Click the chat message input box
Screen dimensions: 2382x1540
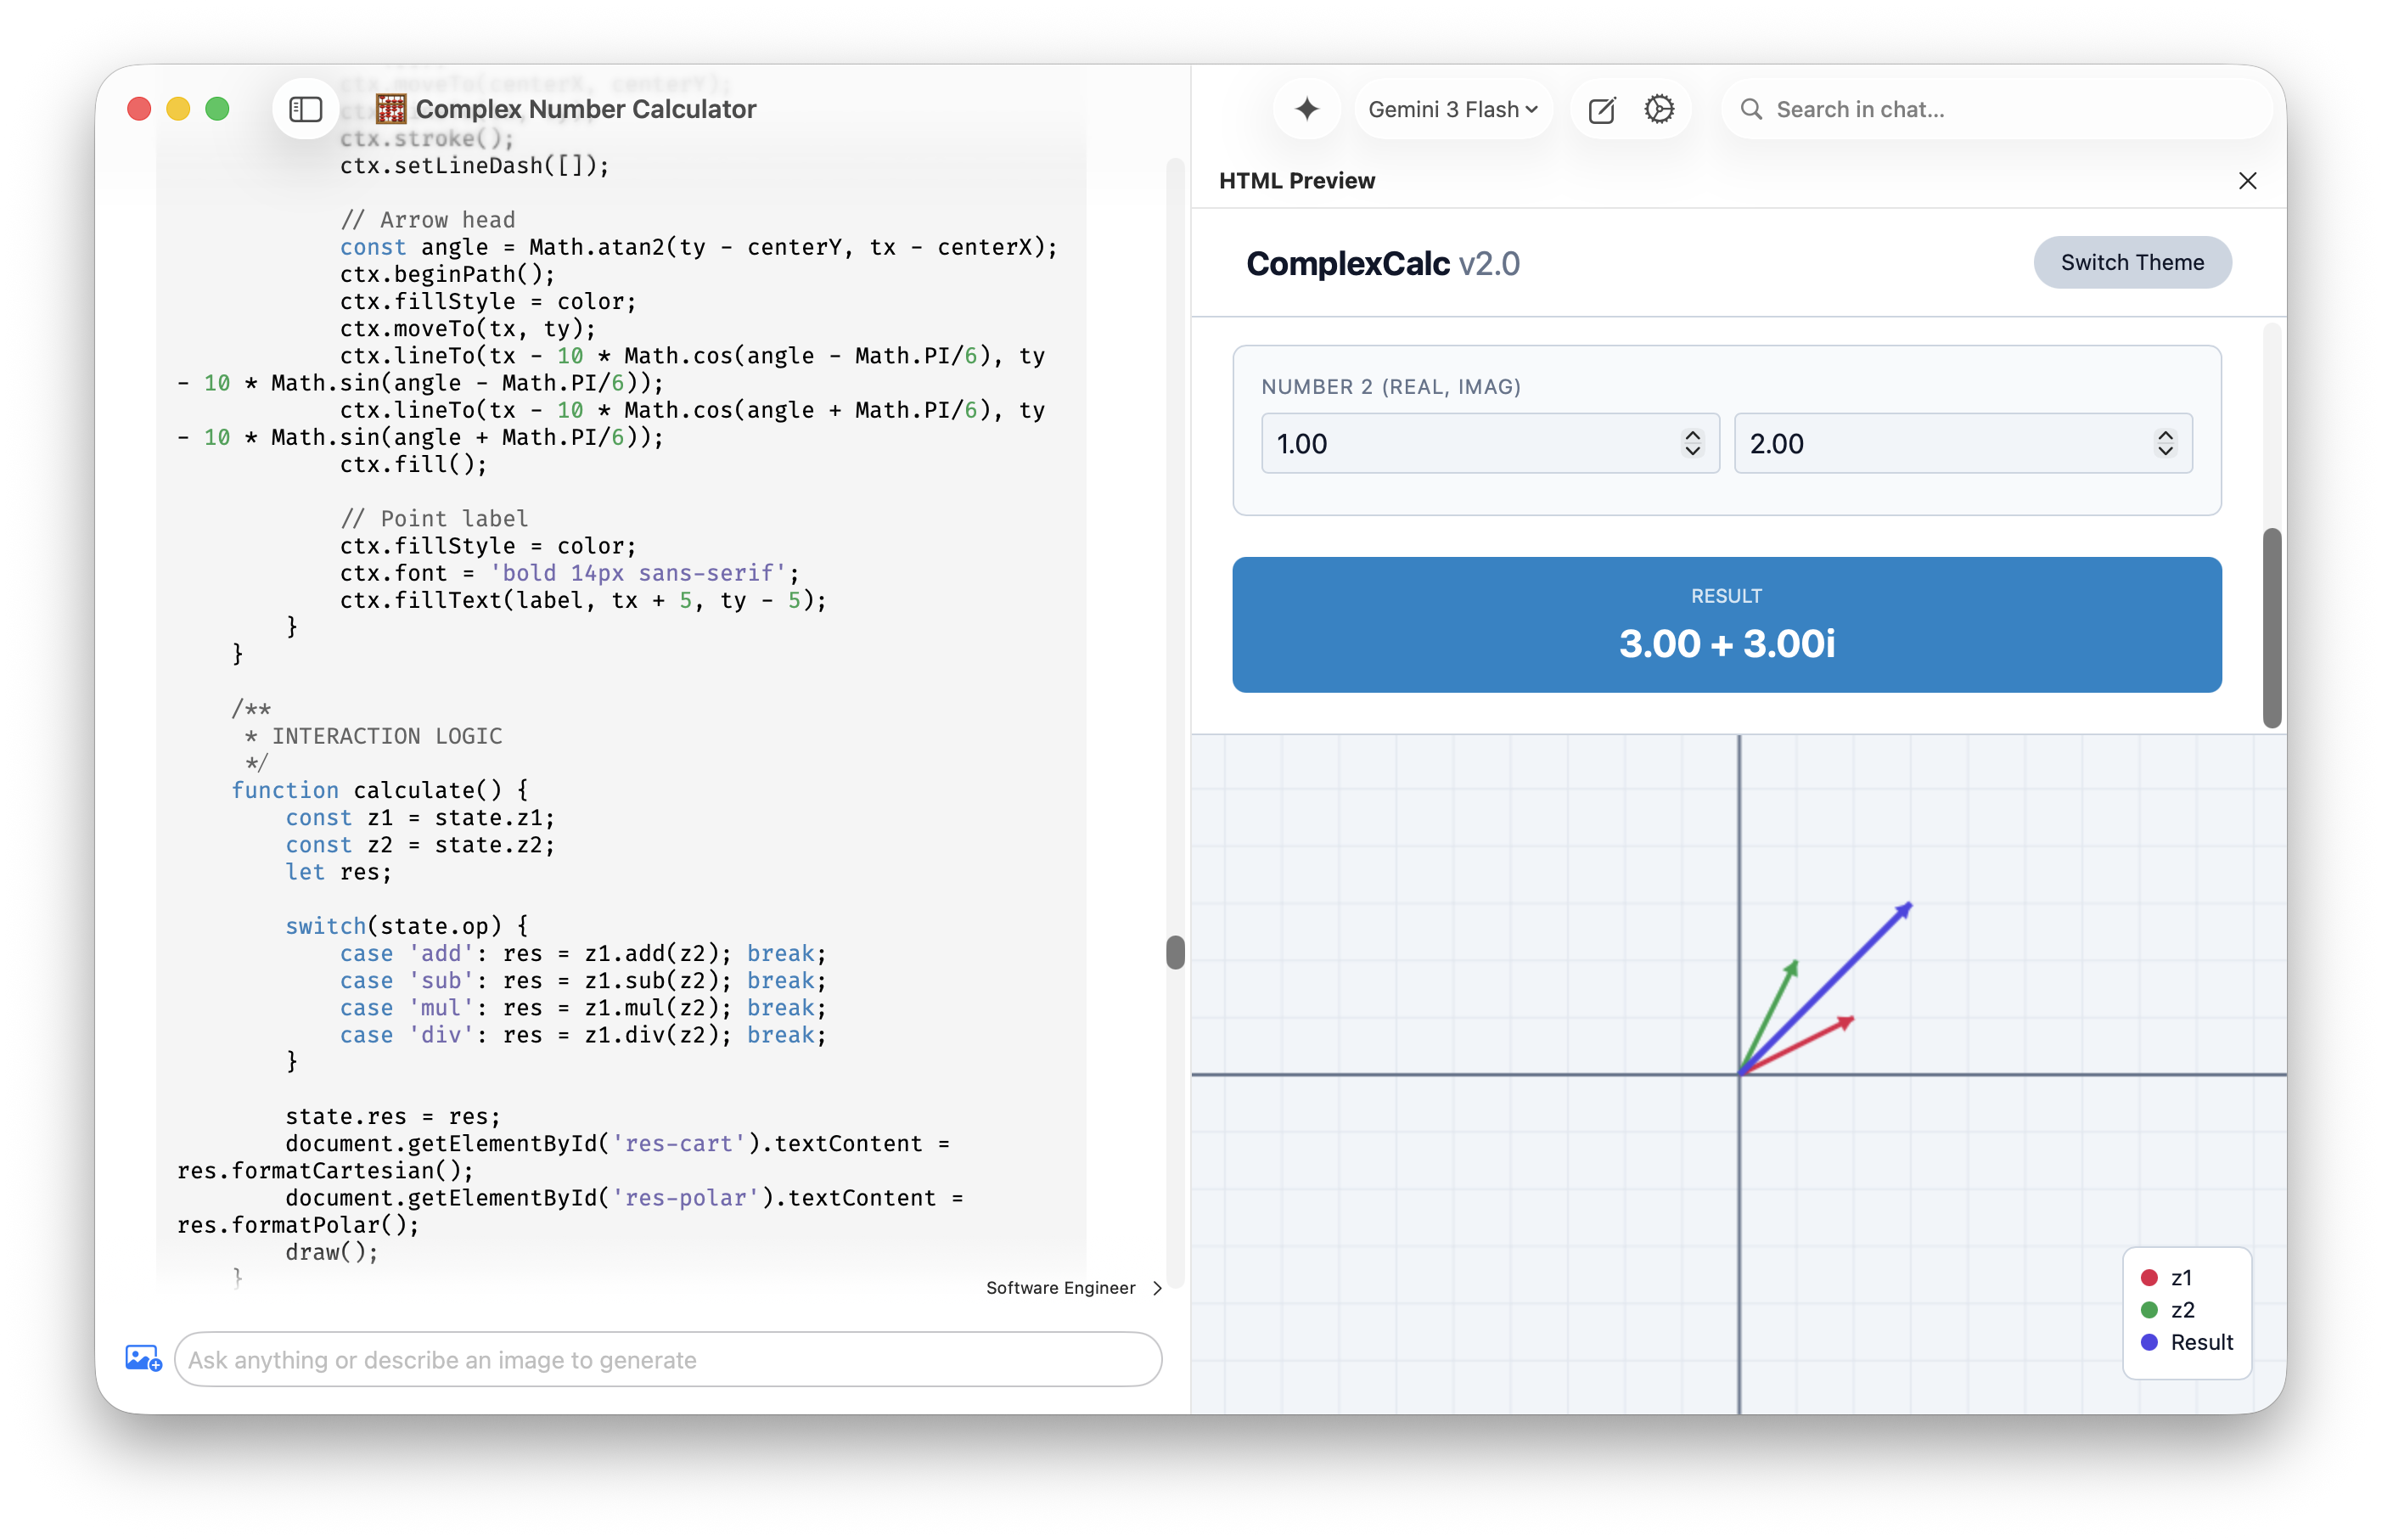tap(667, 1359)
